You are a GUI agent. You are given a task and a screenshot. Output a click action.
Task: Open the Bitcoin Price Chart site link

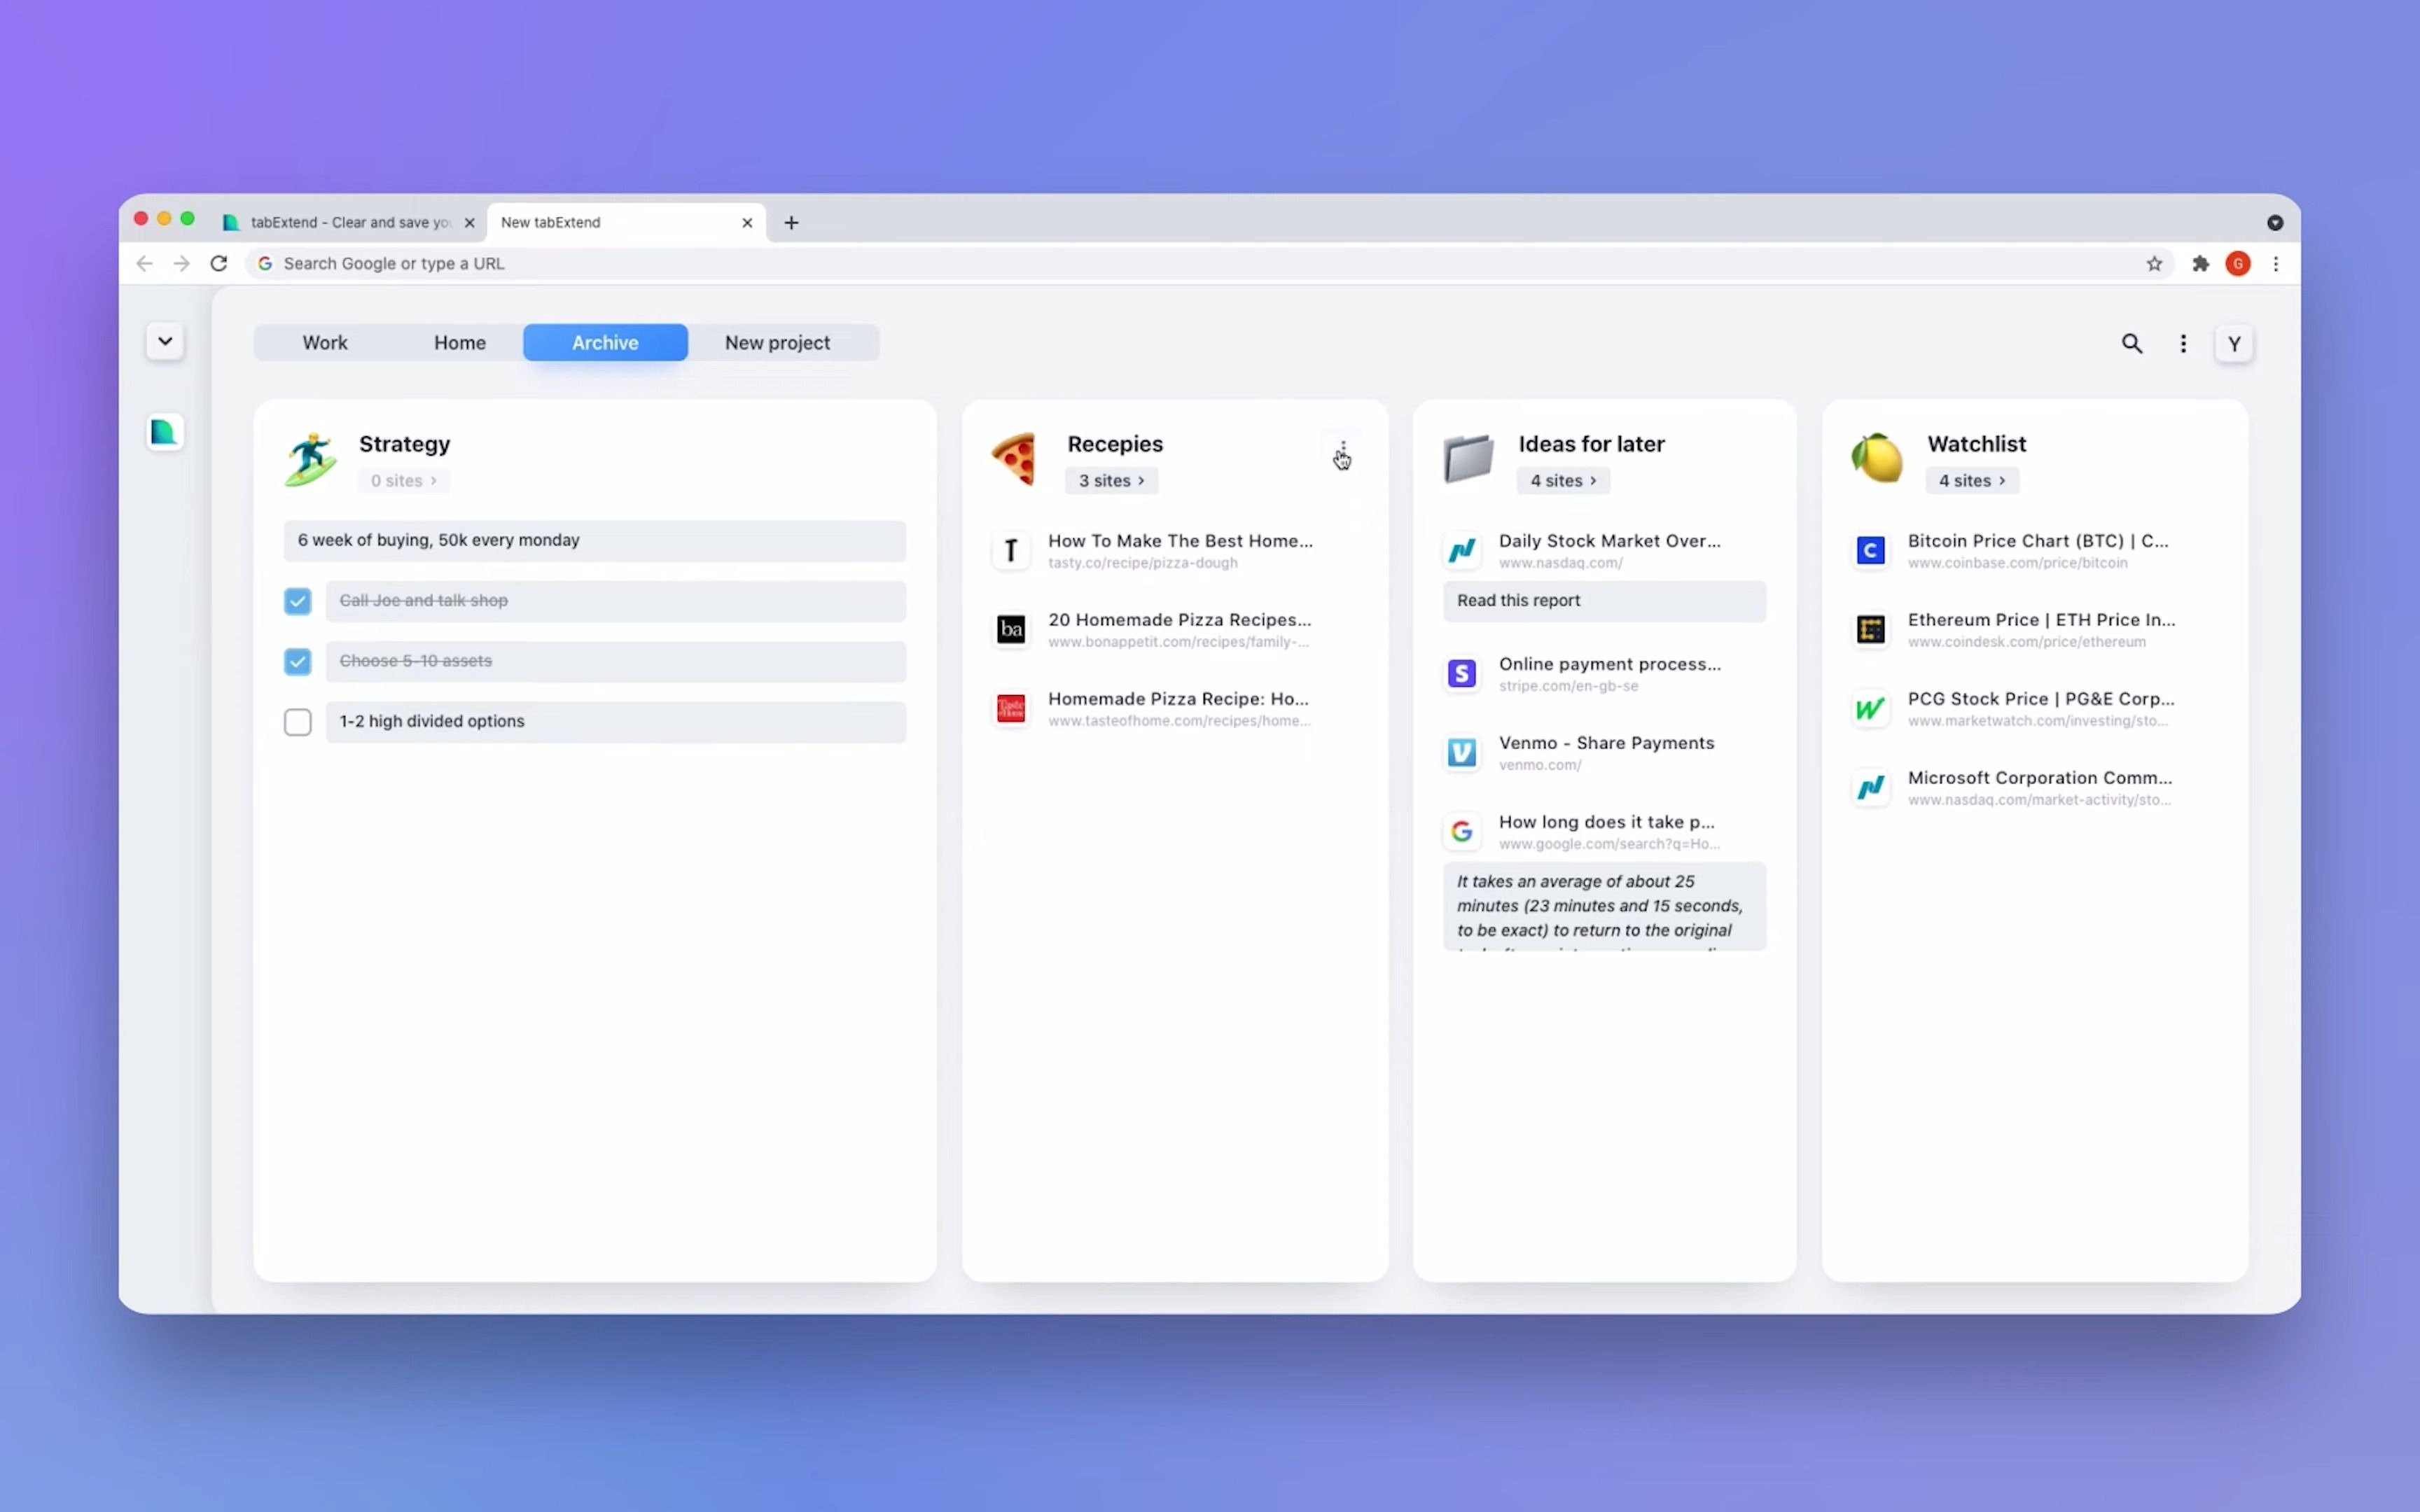[2037, 541]
